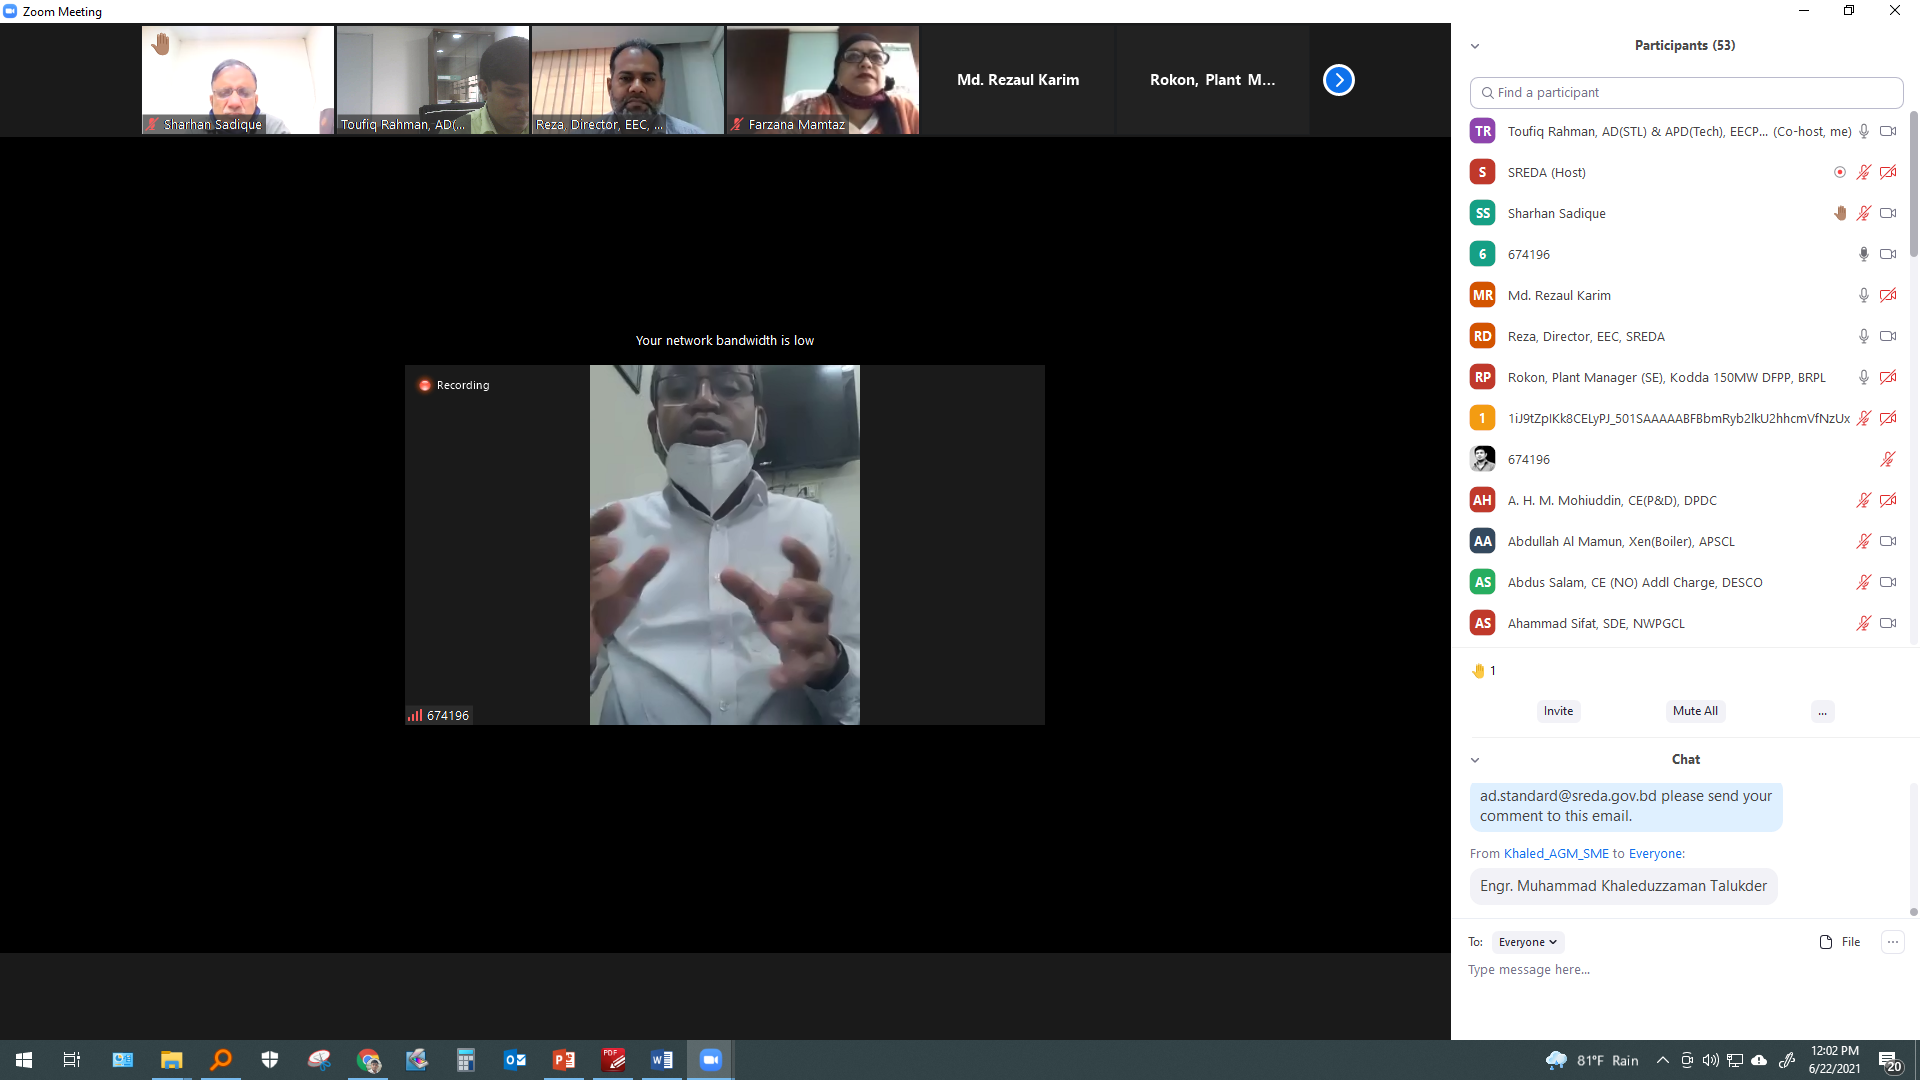
Task: Click Sharhan Sadique's raised hand icon
Action: coord(1840,213)
